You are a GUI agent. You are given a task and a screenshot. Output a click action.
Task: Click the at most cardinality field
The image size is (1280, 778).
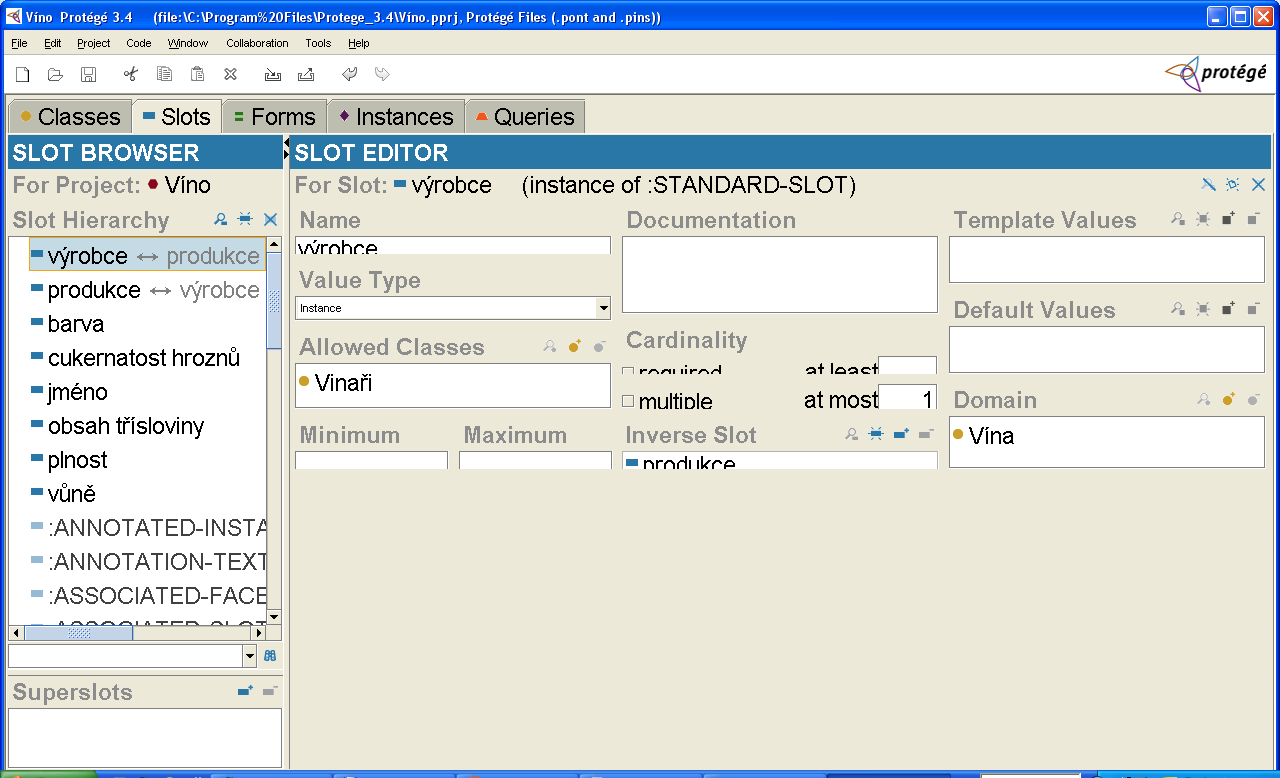[x=907, y=399]
